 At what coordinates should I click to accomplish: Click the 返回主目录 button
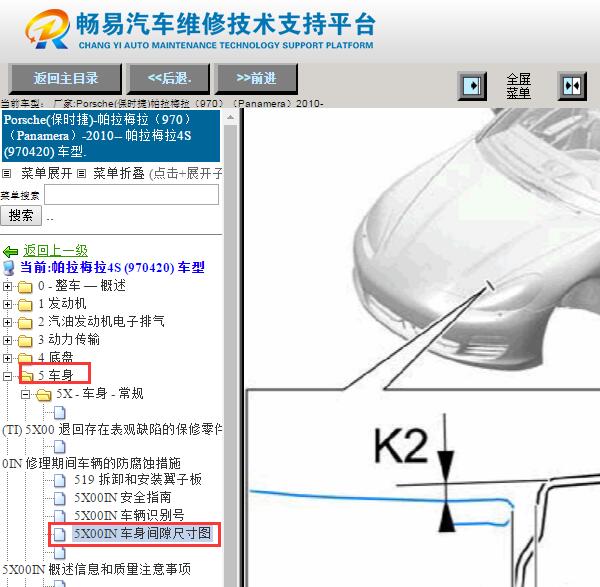point(65,78)
